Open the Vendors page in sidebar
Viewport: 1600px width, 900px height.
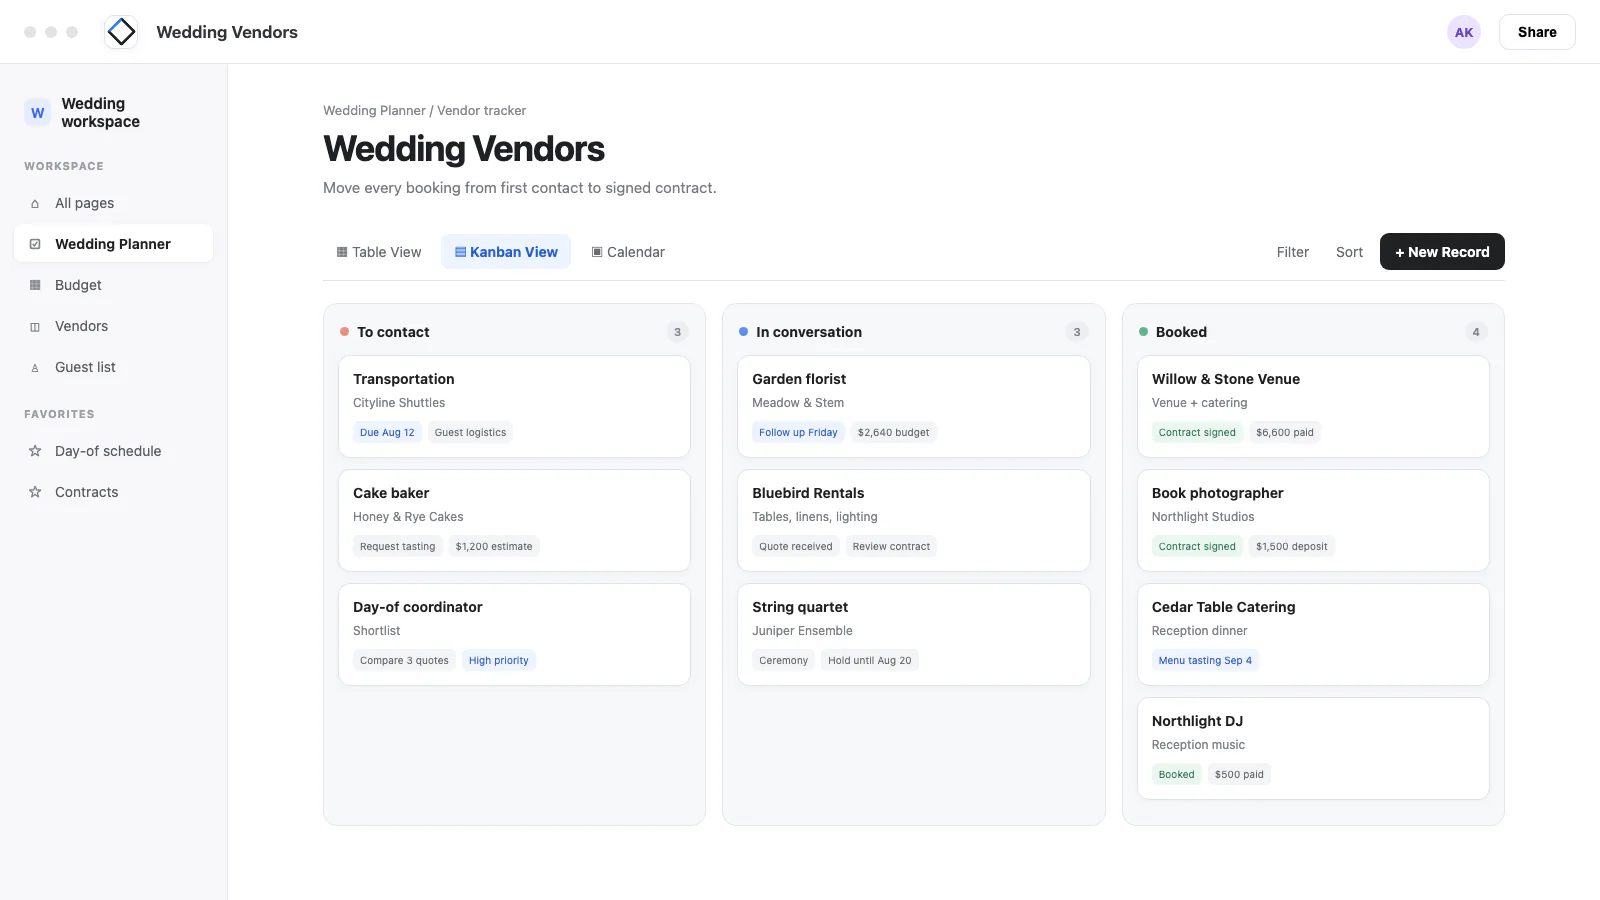113,326
